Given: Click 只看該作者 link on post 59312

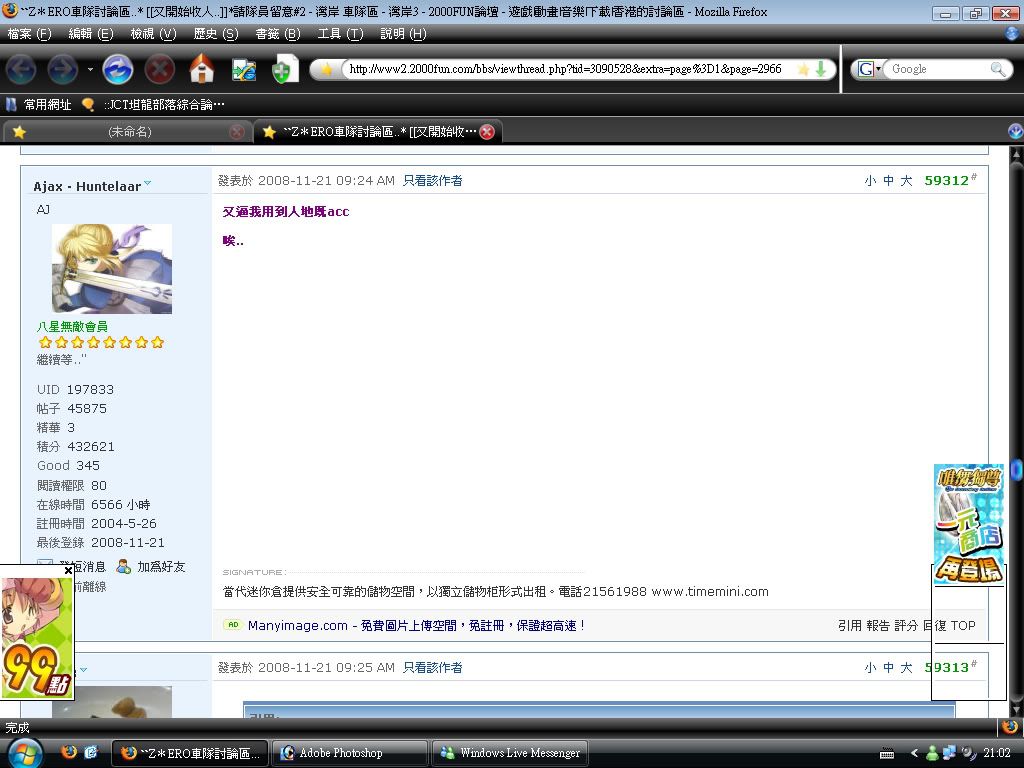Looking at the screenshot, I should [432, 181].
